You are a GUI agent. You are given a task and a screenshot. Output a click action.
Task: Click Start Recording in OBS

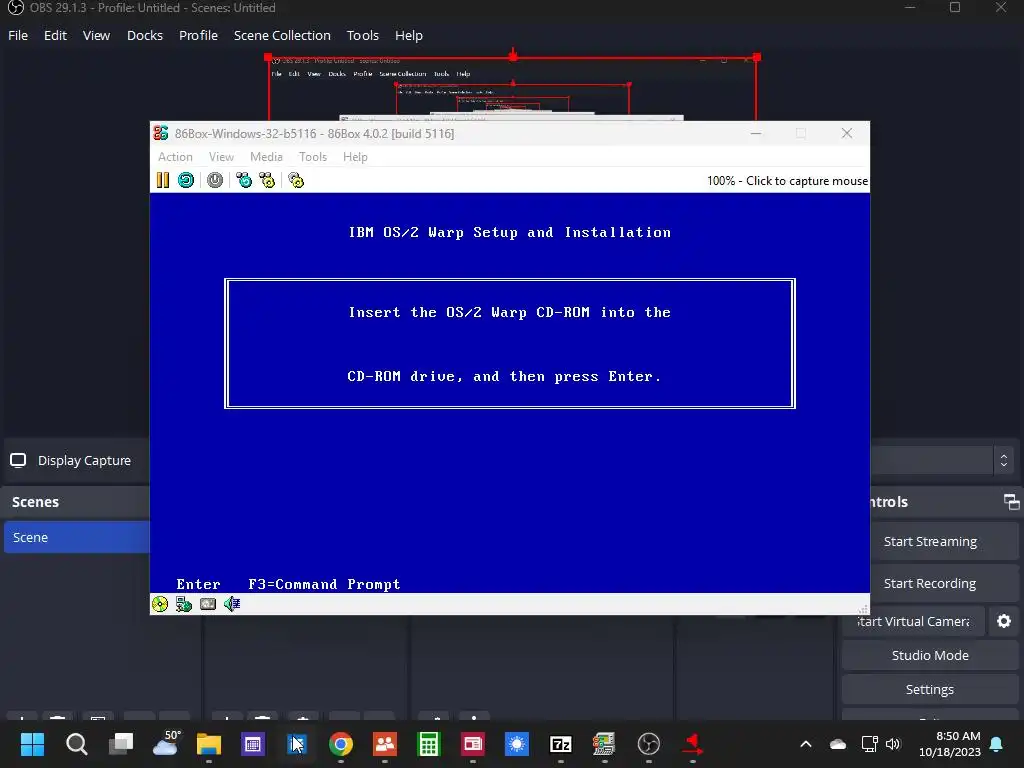930,583
